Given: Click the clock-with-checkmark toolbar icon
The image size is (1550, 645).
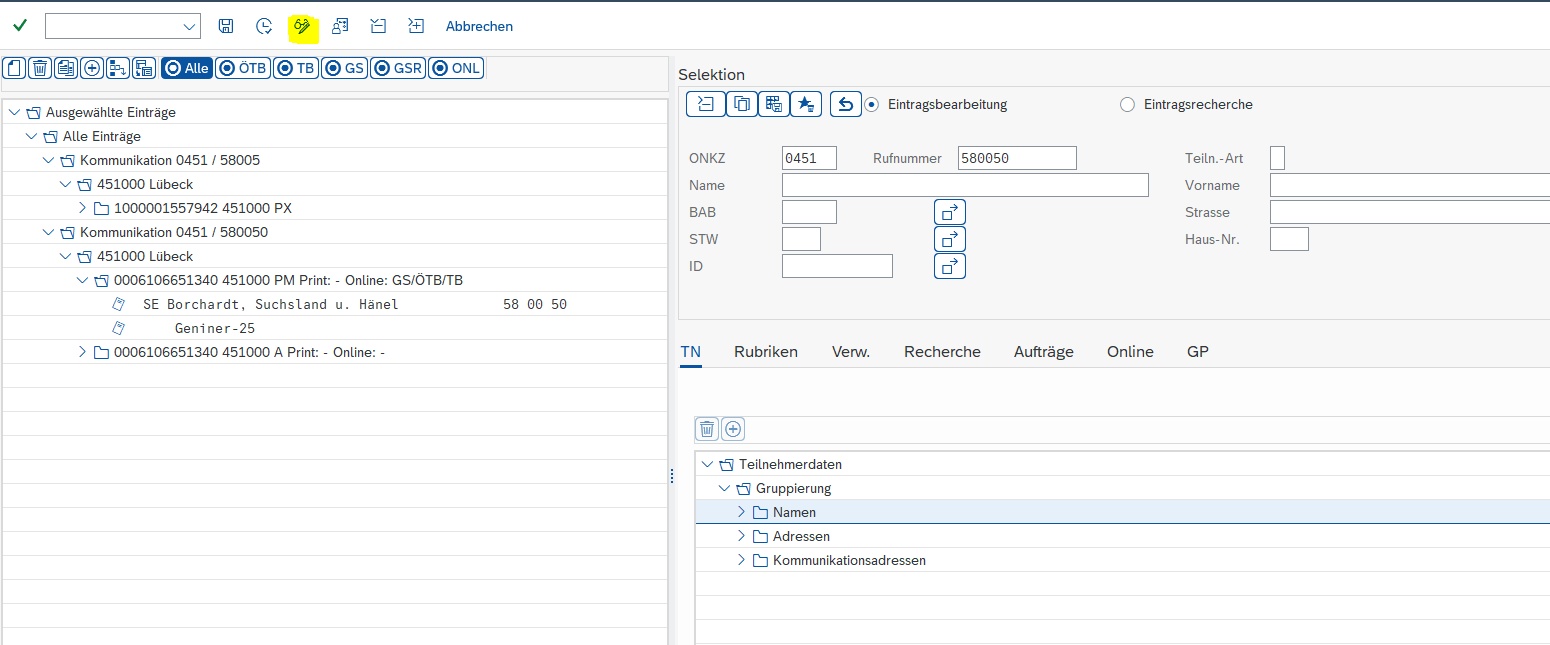Looking at the screenshot, I should (x=264, y=26).
